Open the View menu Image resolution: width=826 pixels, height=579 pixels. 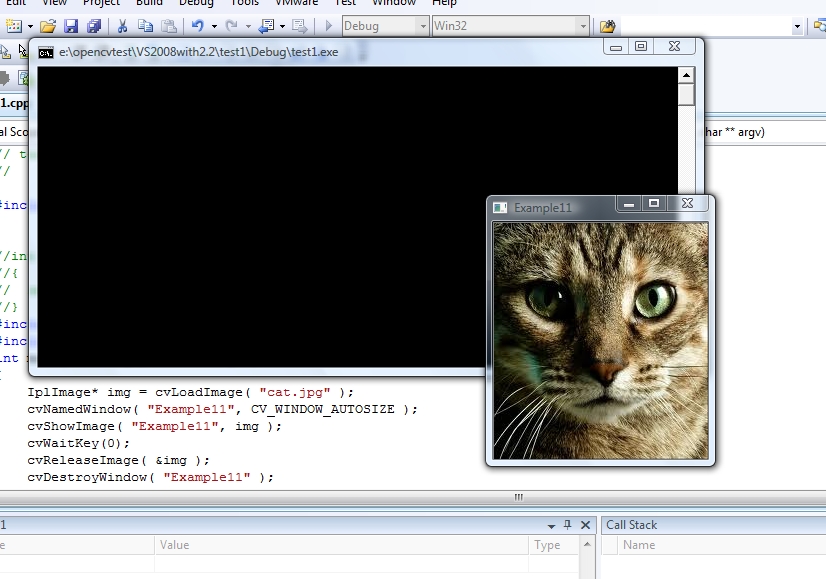pos(54,3)
